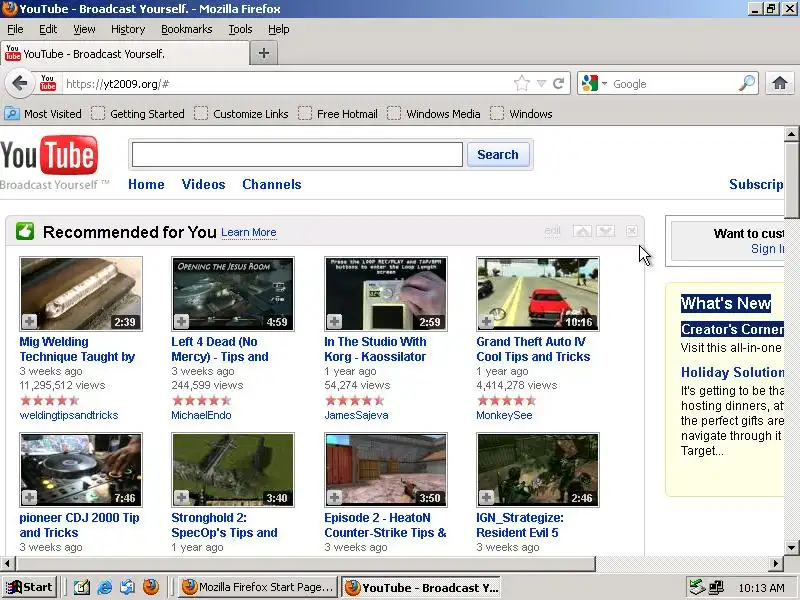The image size is (800, 600).
Task: Move the Recommended module up
Action: pyautogui.click(x=582, y=231)
